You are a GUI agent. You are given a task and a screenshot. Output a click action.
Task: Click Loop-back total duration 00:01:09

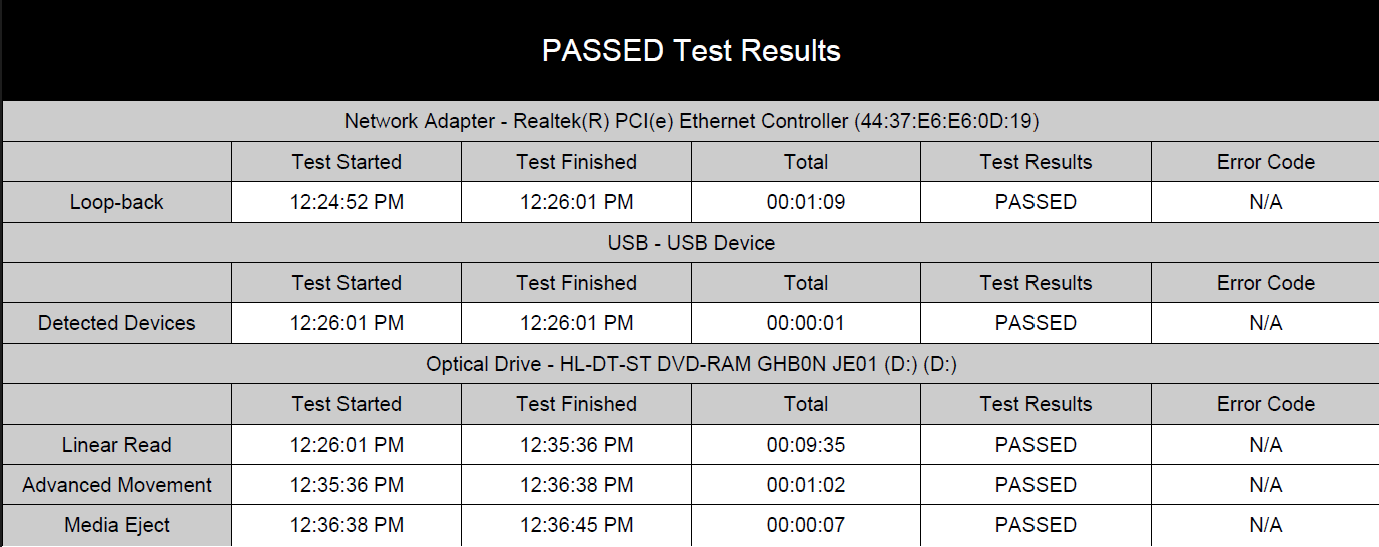pyautogui.click(x=806, y=202)
